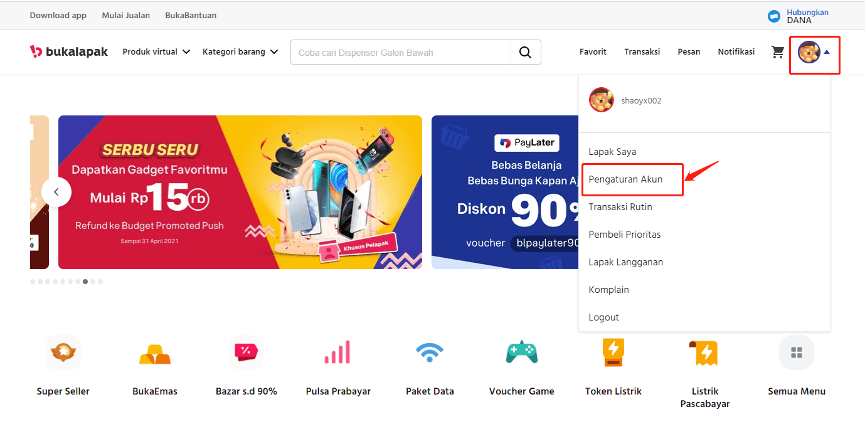Image resolution: width=866 pixels, height=424 pixels.
Task: Open the Token Listrik icon
Action: coord(613,353)
